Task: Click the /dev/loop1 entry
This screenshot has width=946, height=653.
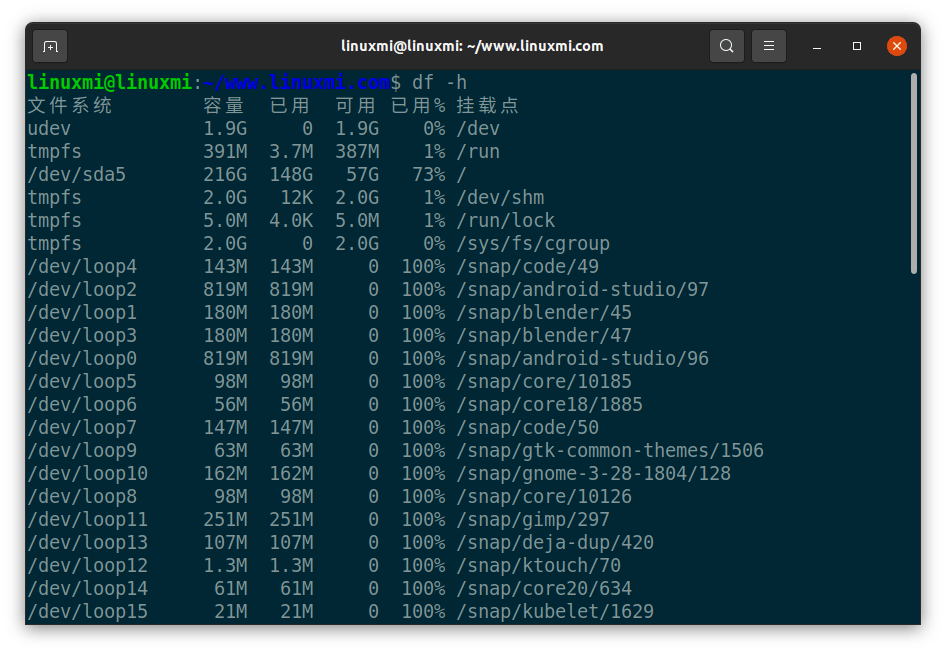Action: click(82, 313)
